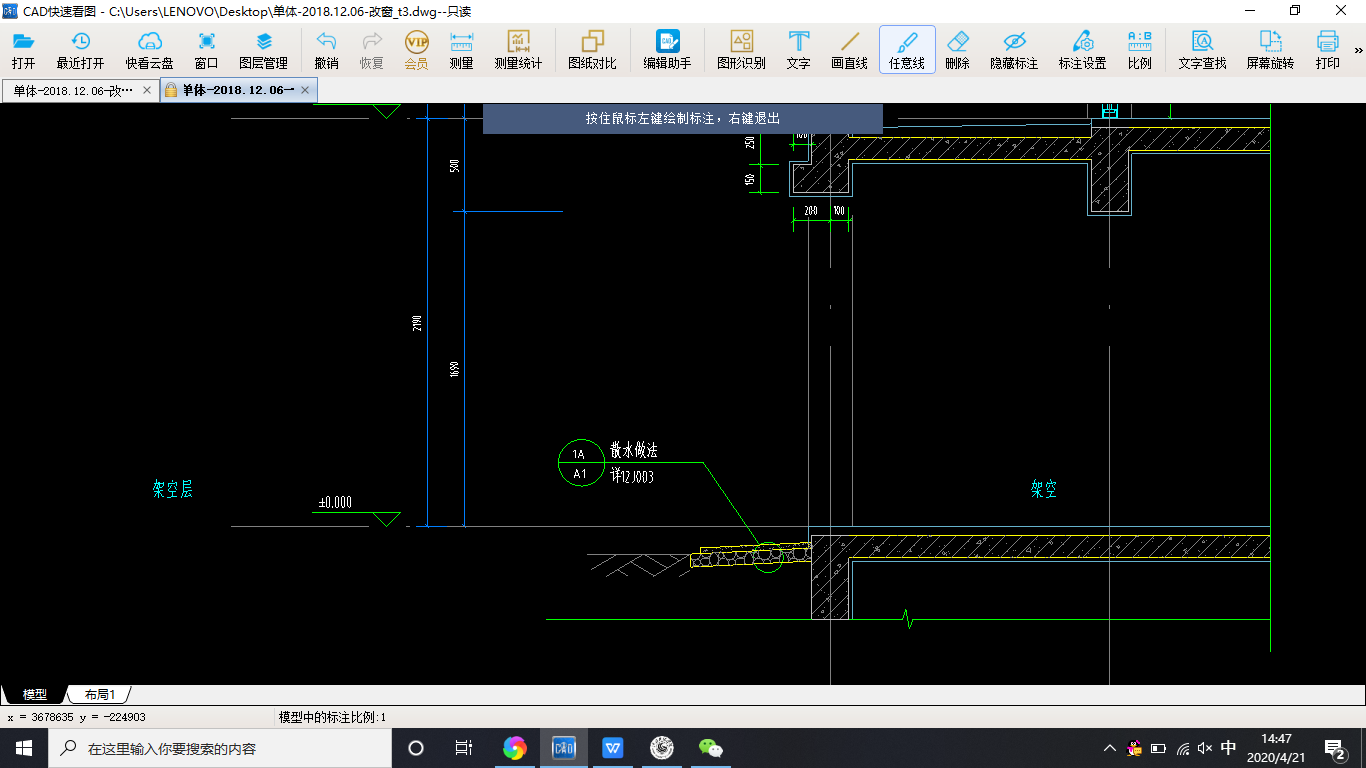Screen dimensions: 1366x768
Task: Open the colorful browser taskbar icon
Action: pyautogui.click(x=514, y=748)
